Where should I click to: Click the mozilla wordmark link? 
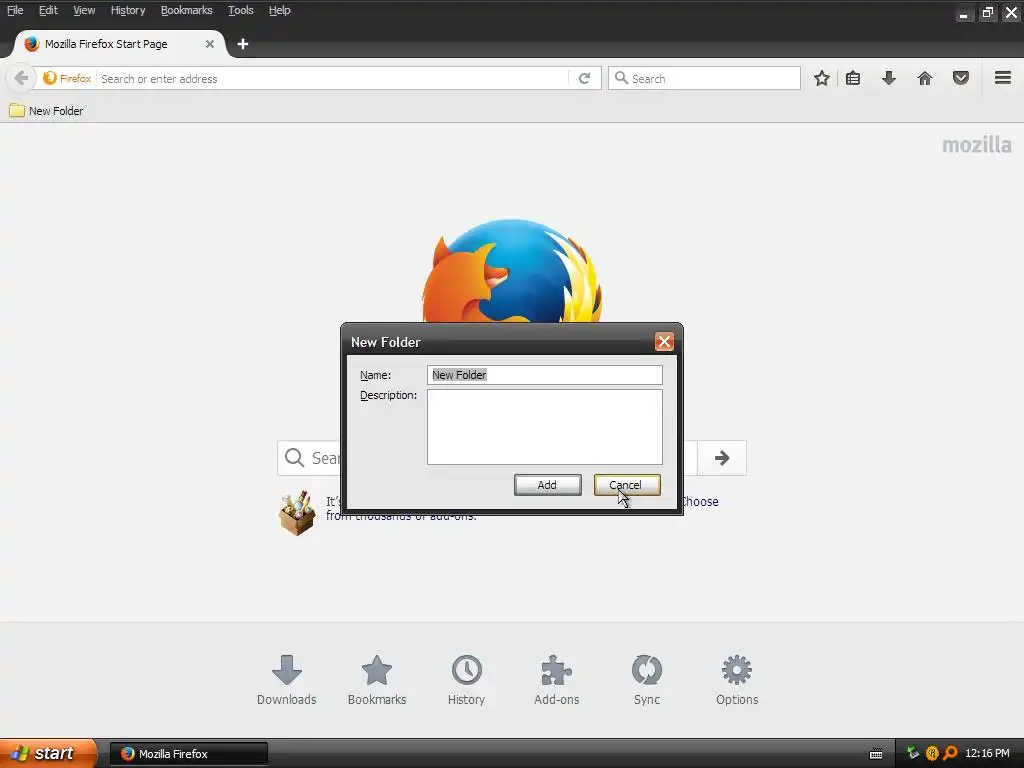pos(977,145)
